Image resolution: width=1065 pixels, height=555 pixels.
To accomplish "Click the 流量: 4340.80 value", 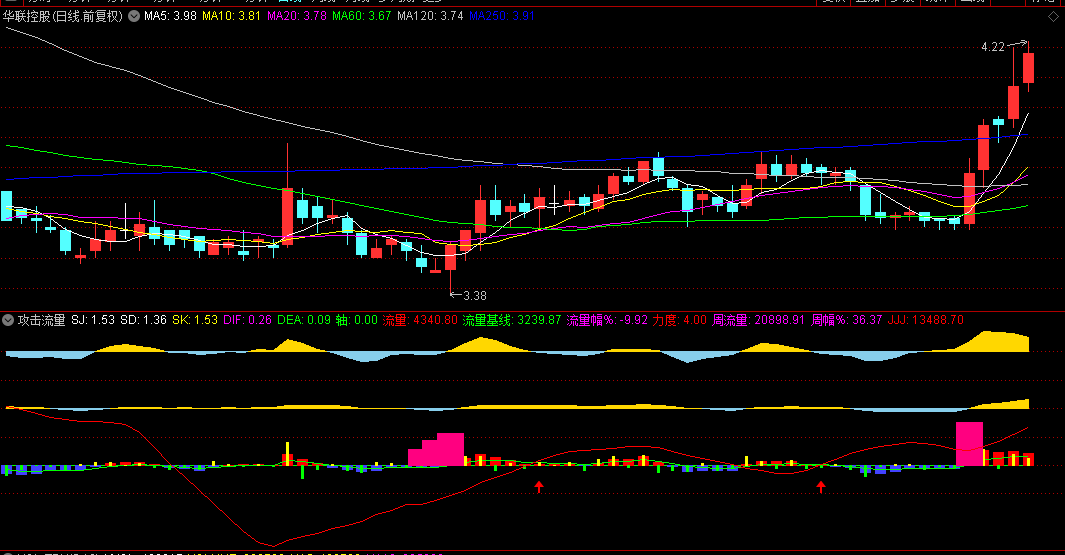I will click(x=420, y=320).
